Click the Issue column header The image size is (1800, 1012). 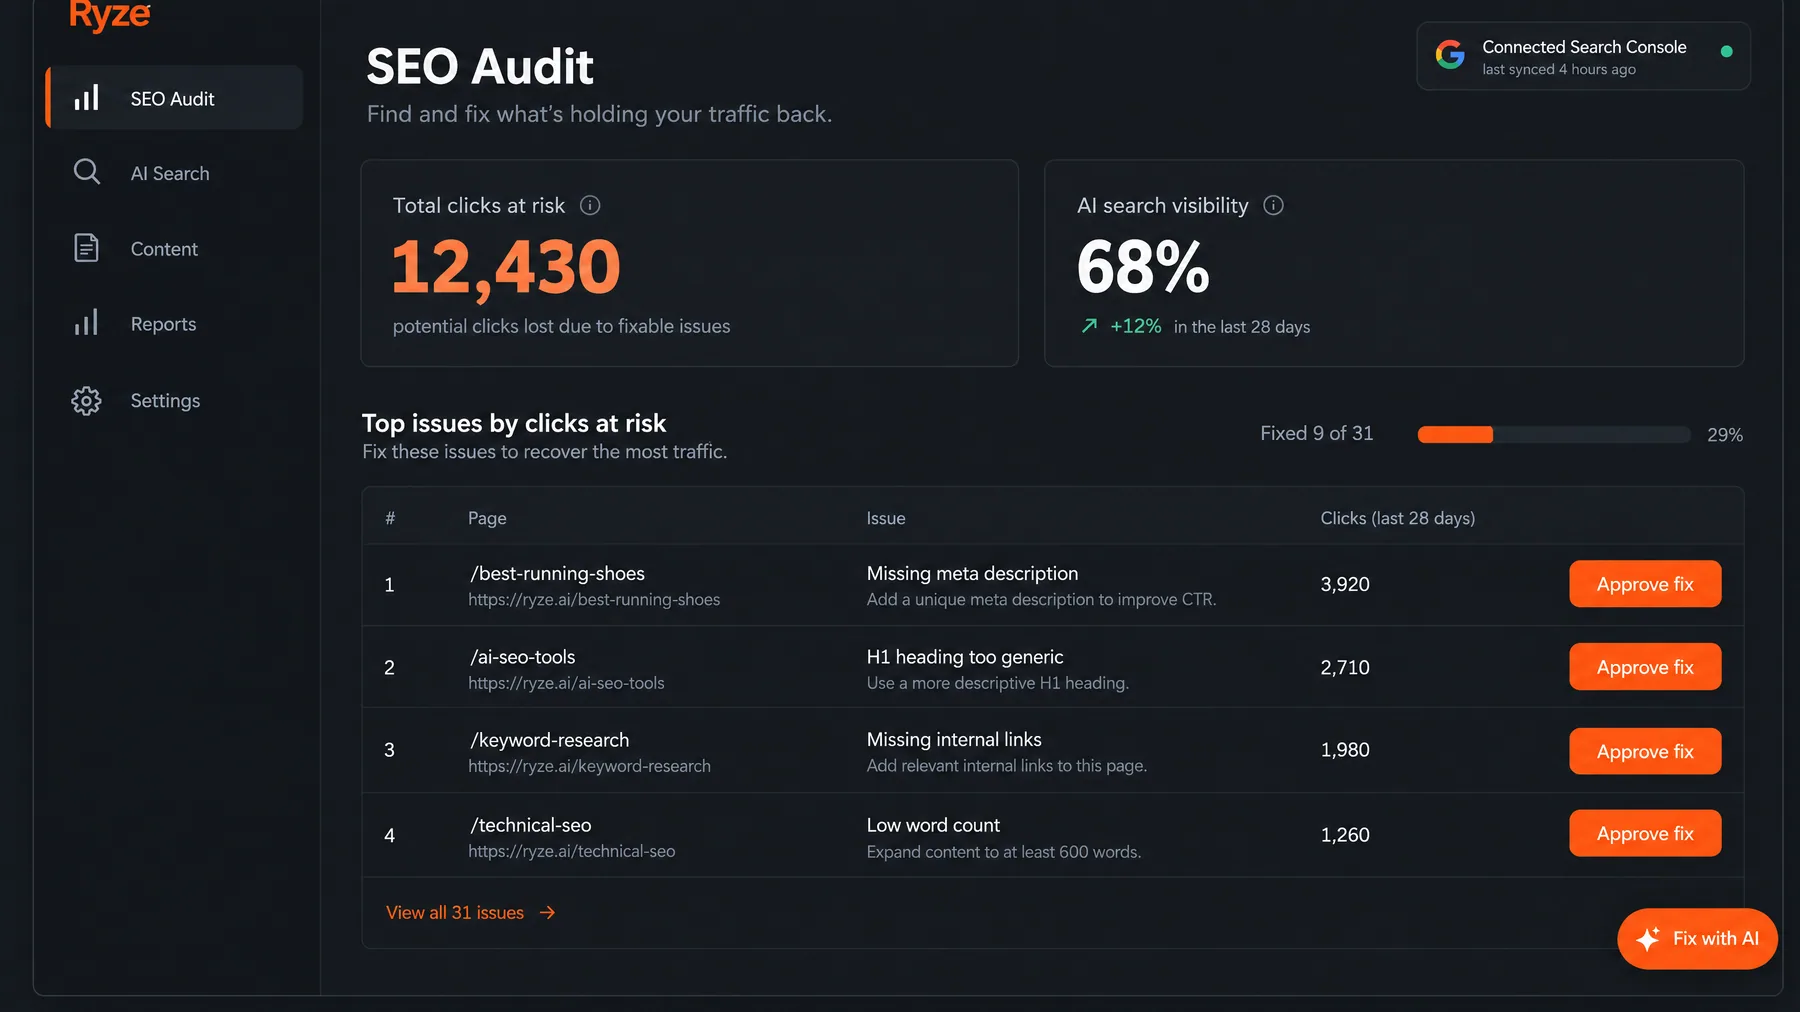pos(886,518)
